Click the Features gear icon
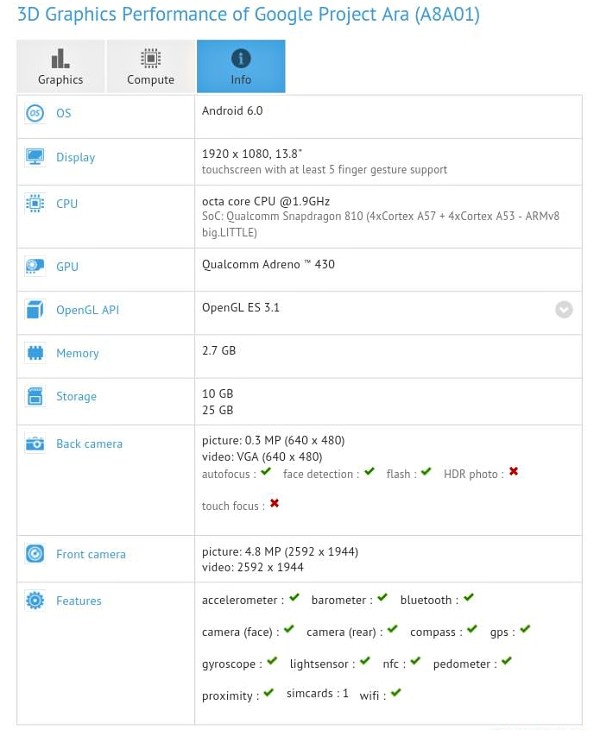 click(35, 601)
